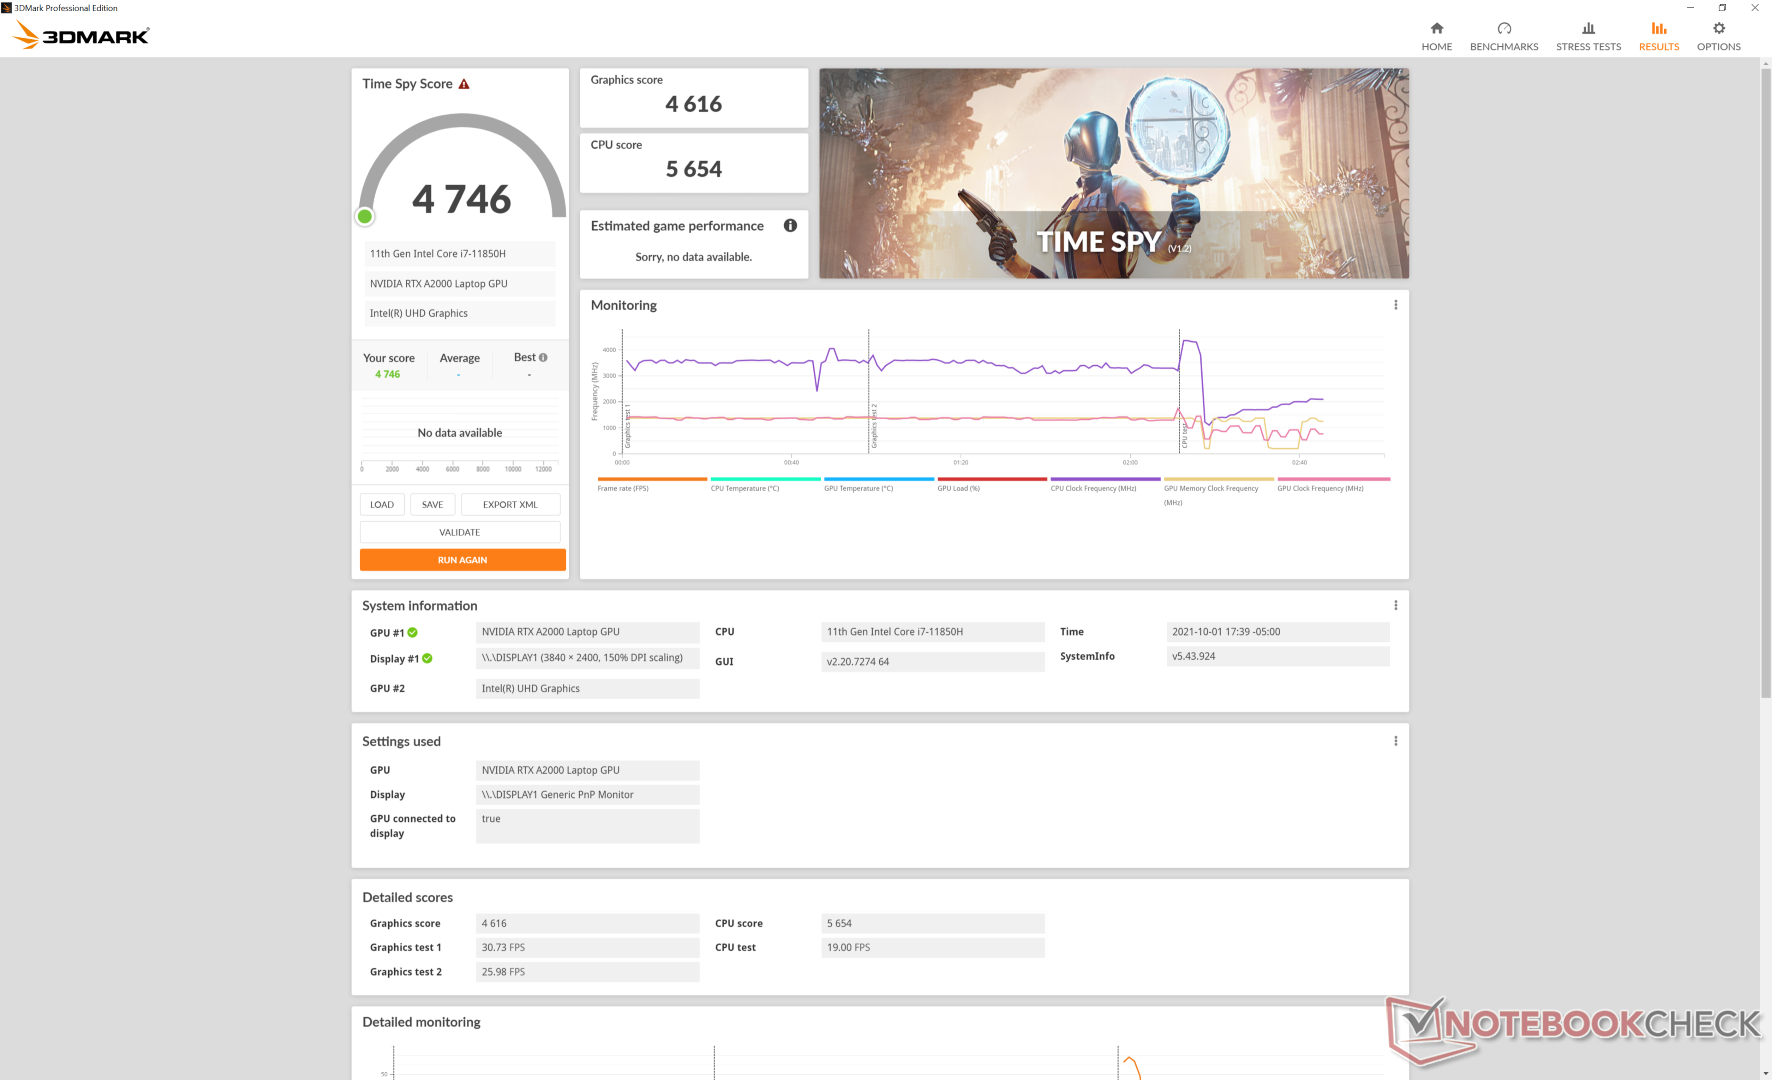The image size is (1772, 1080).
Task: Open the Benchmarks tab
Action: click(1504, 36)
